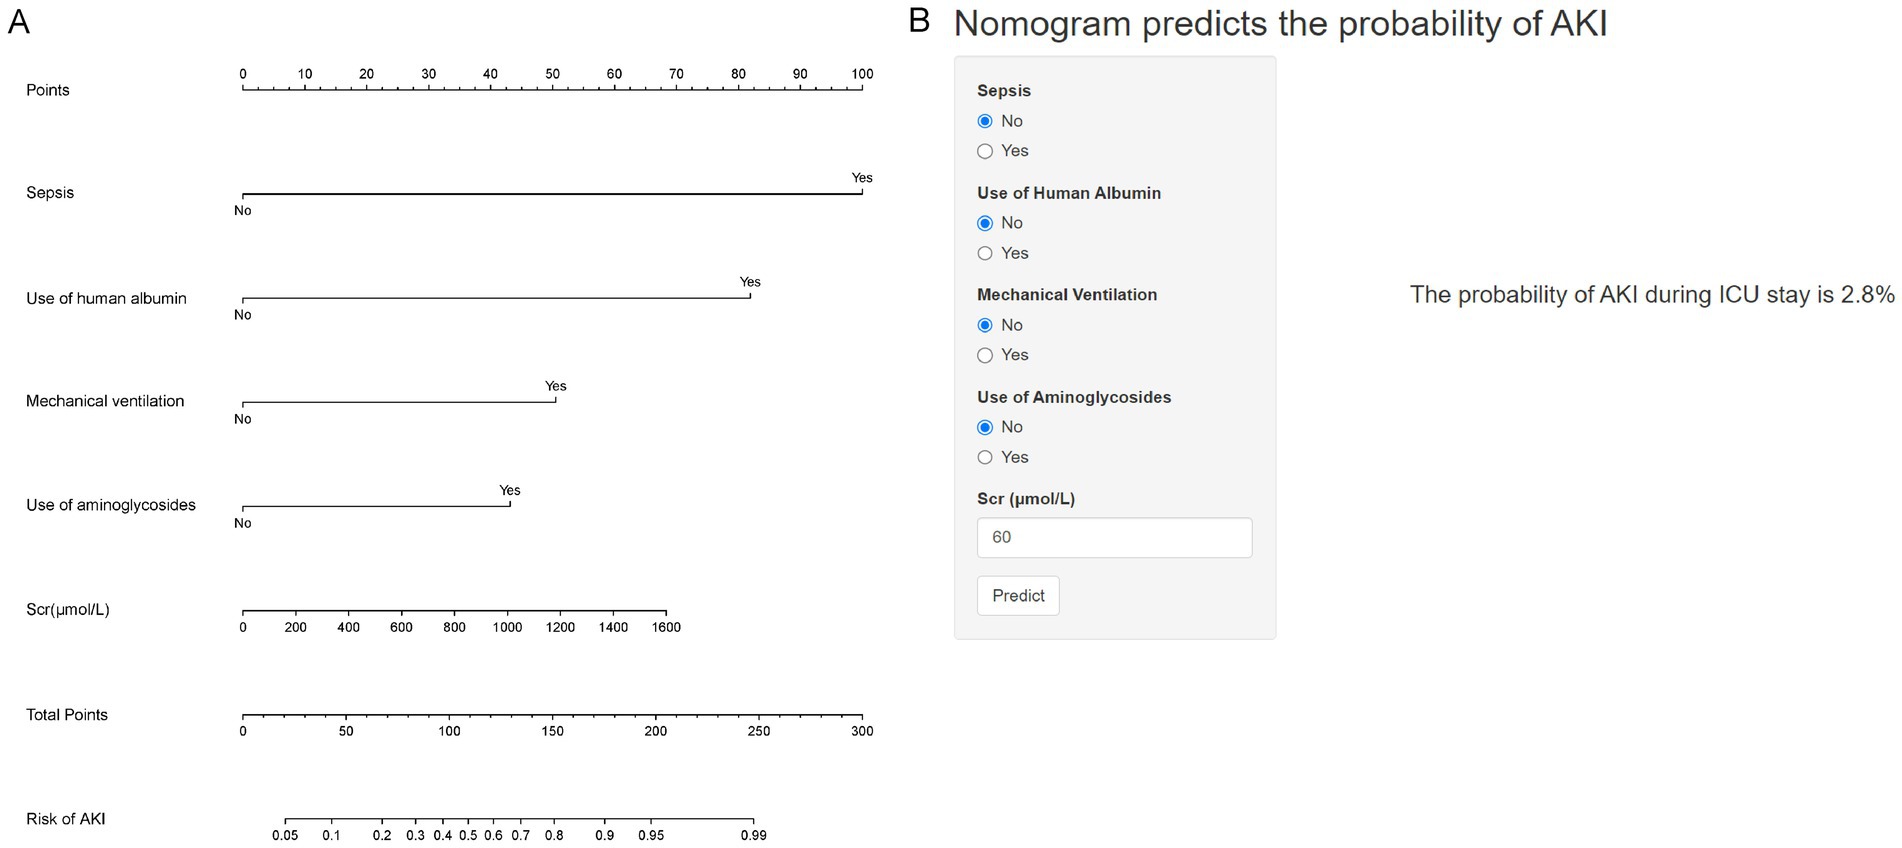
Task: Select 'No' for Use of Aminoglycosides
Action: click(x=985, y=427)
